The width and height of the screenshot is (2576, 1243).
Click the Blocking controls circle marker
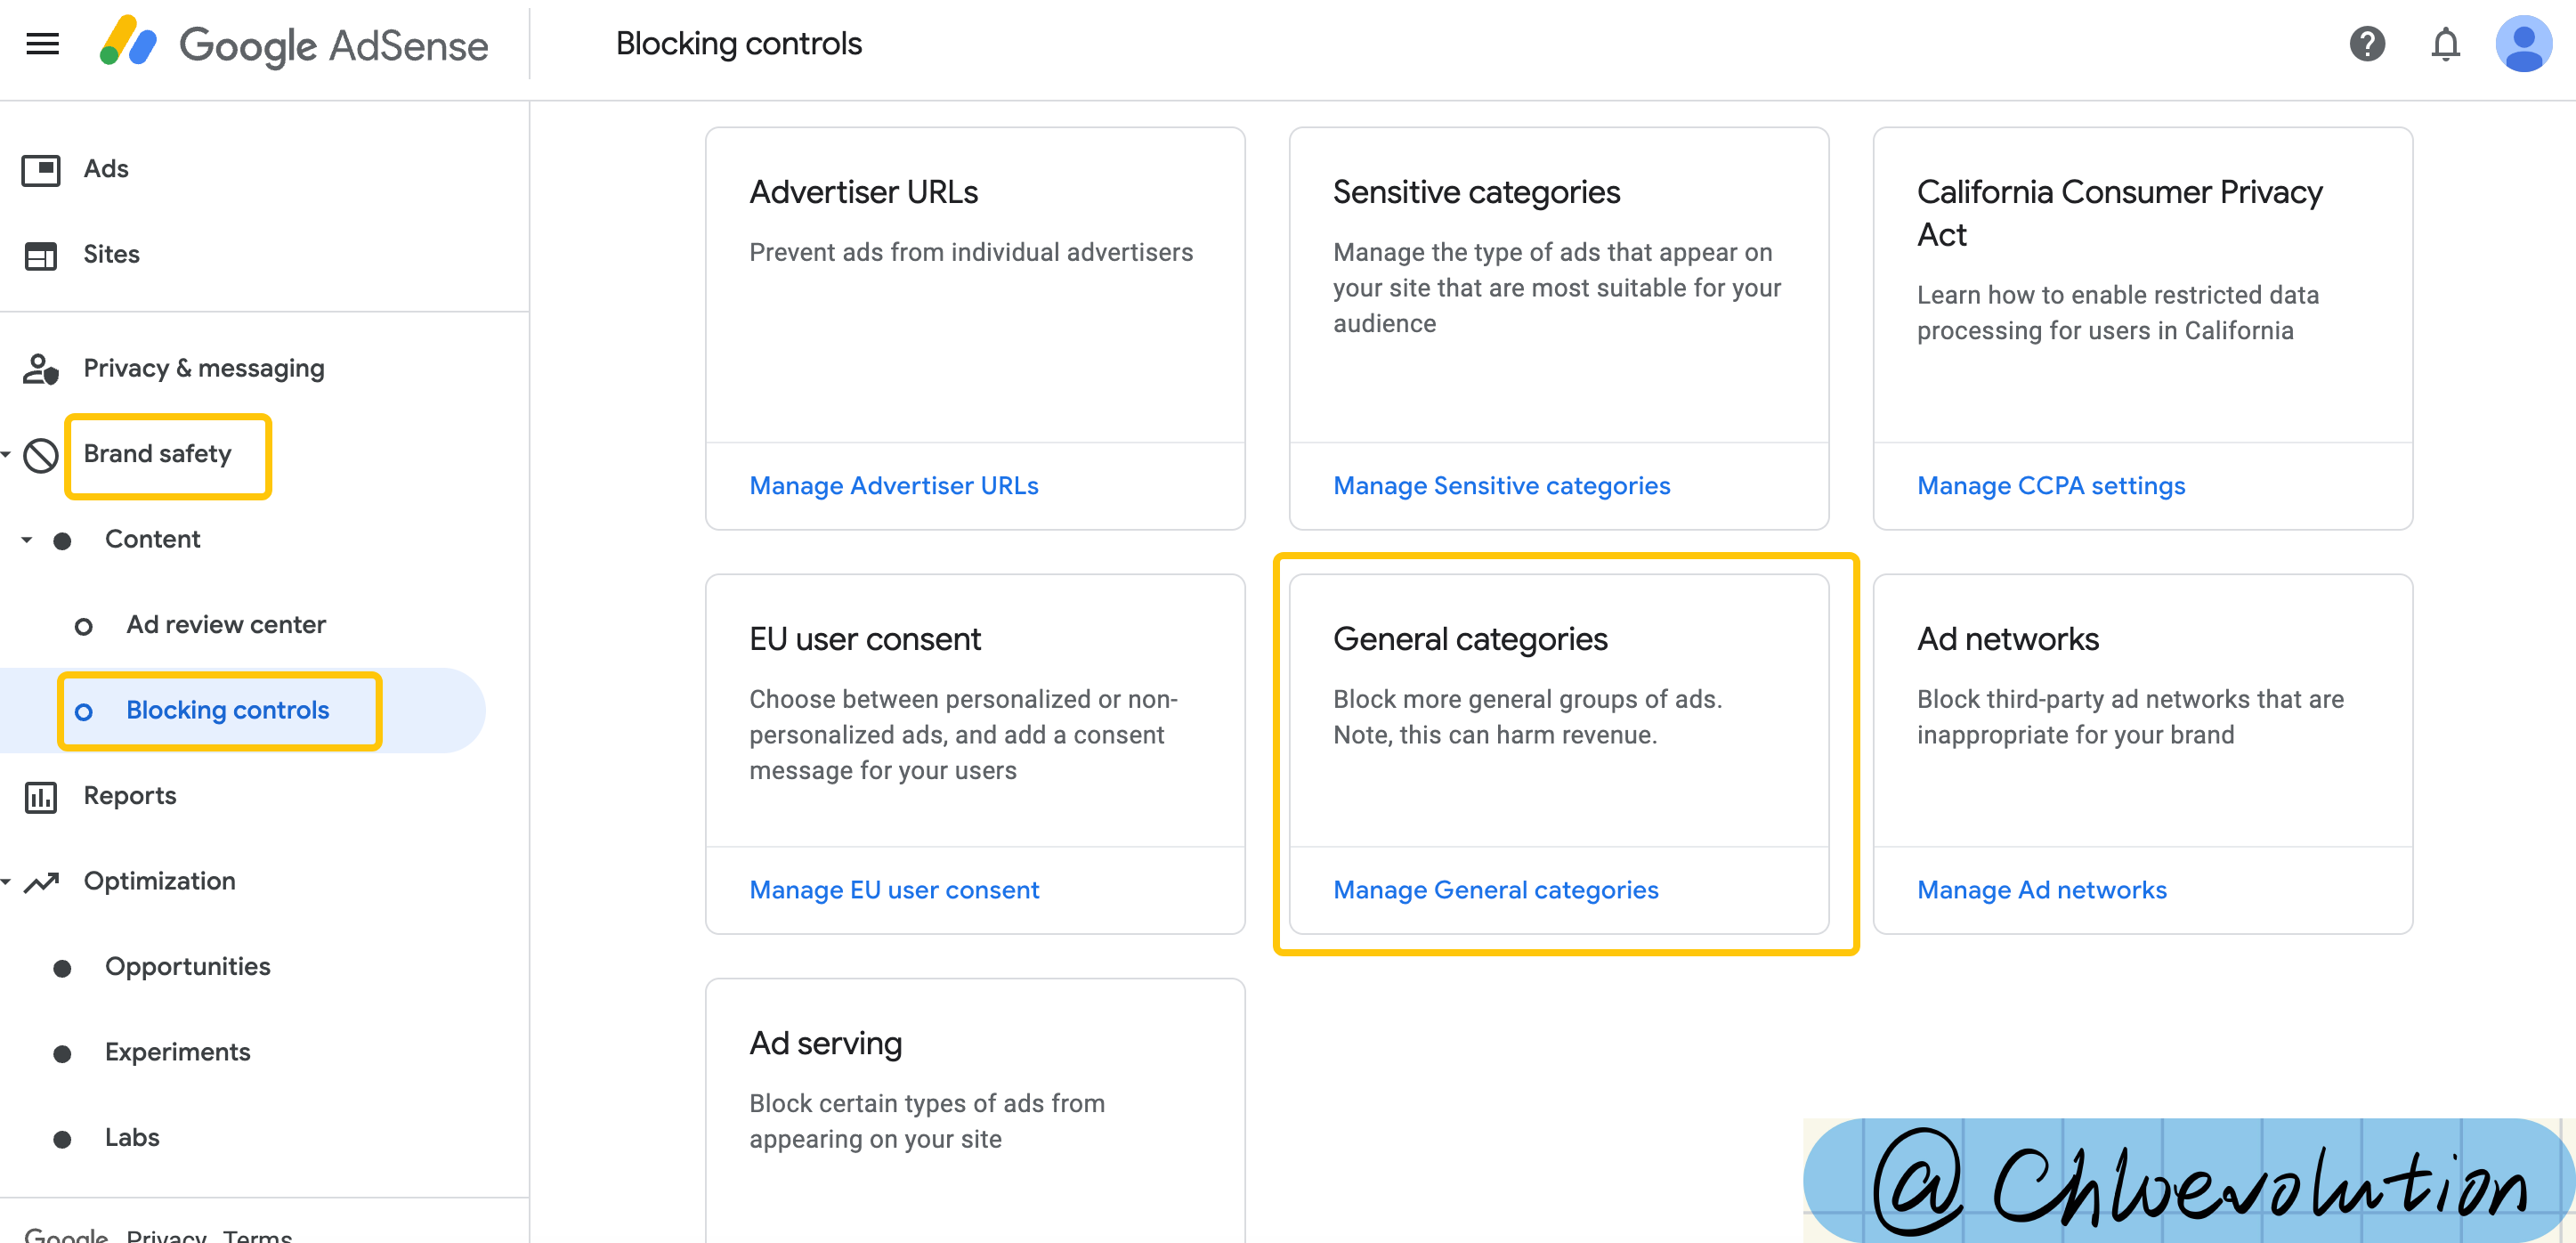tap(84, 712)
